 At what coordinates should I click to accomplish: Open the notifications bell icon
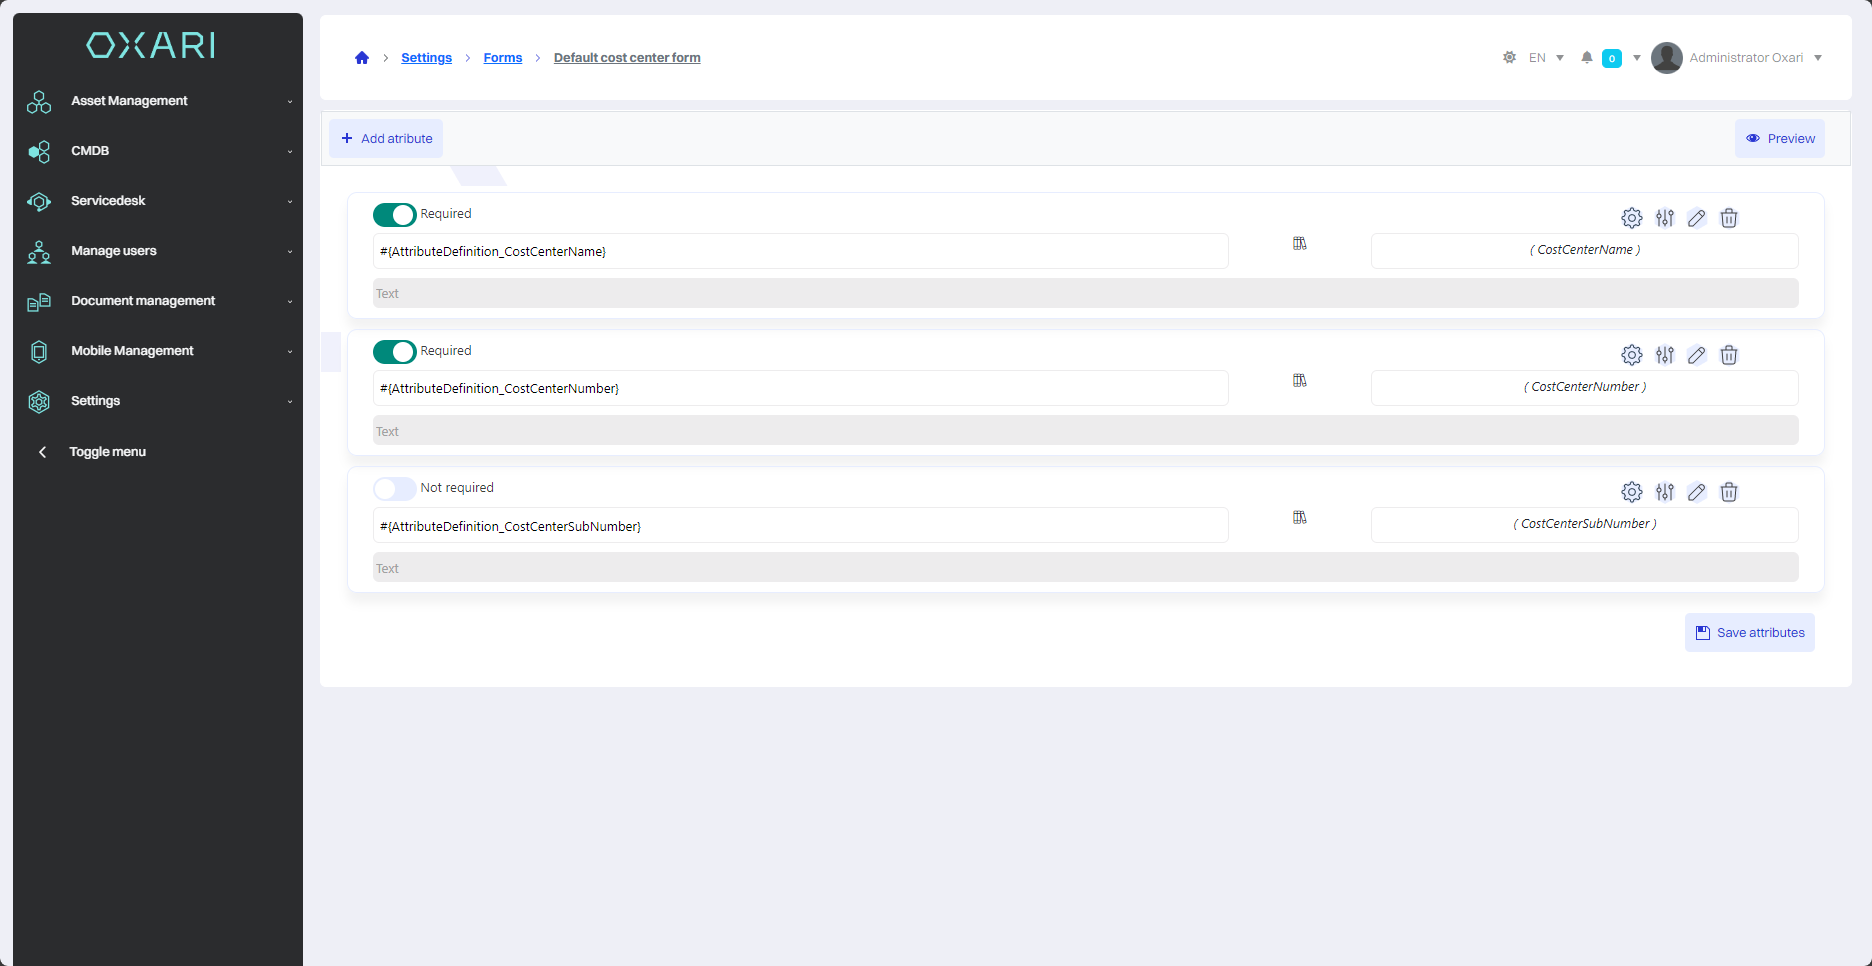1586,58
